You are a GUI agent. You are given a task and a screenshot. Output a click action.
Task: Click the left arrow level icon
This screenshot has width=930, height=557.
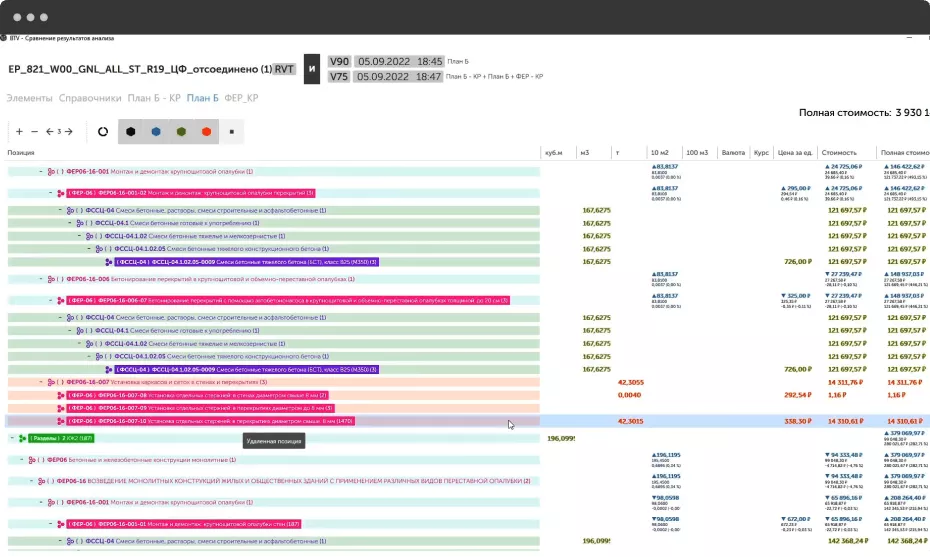tap(49, 131)
